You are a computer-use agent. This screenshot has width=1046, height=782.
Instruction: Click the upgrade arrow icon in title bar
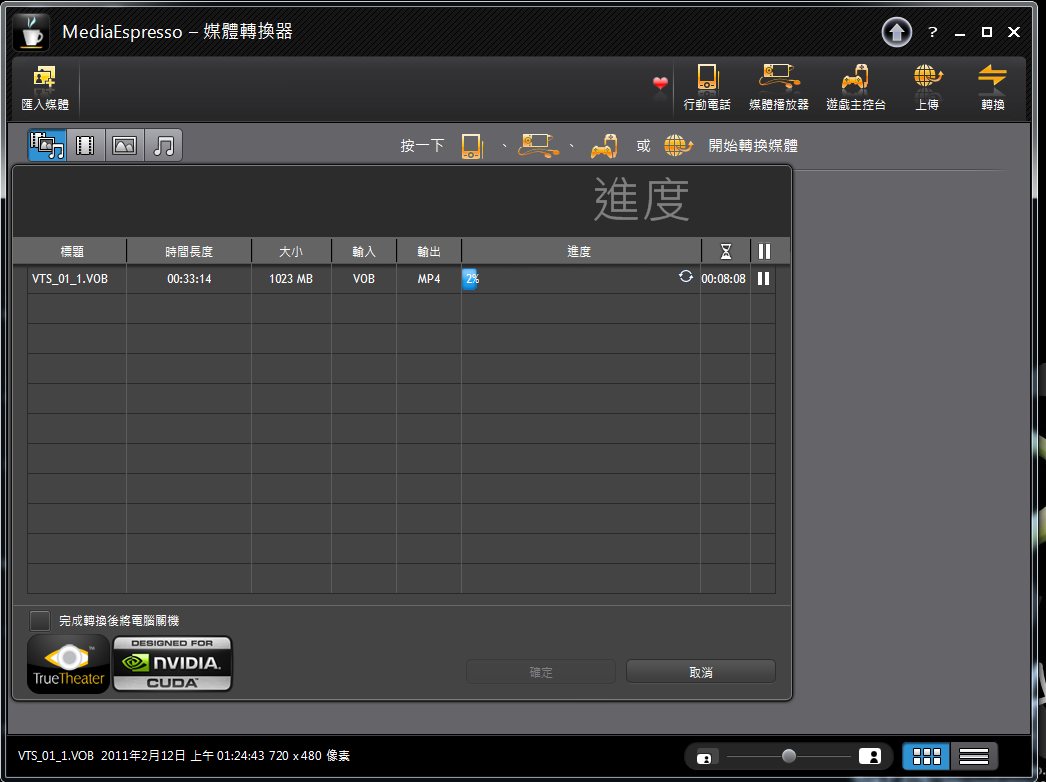896,31
